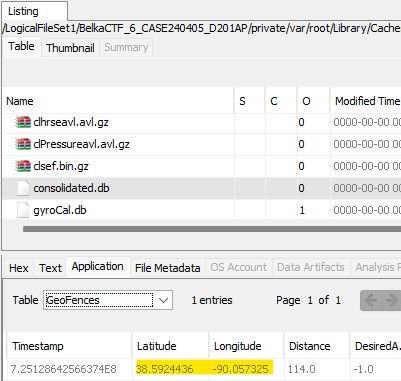Open the OS Account tab
Image resolution: width=401 pixels, height=381 pixels.
point(239,267)
